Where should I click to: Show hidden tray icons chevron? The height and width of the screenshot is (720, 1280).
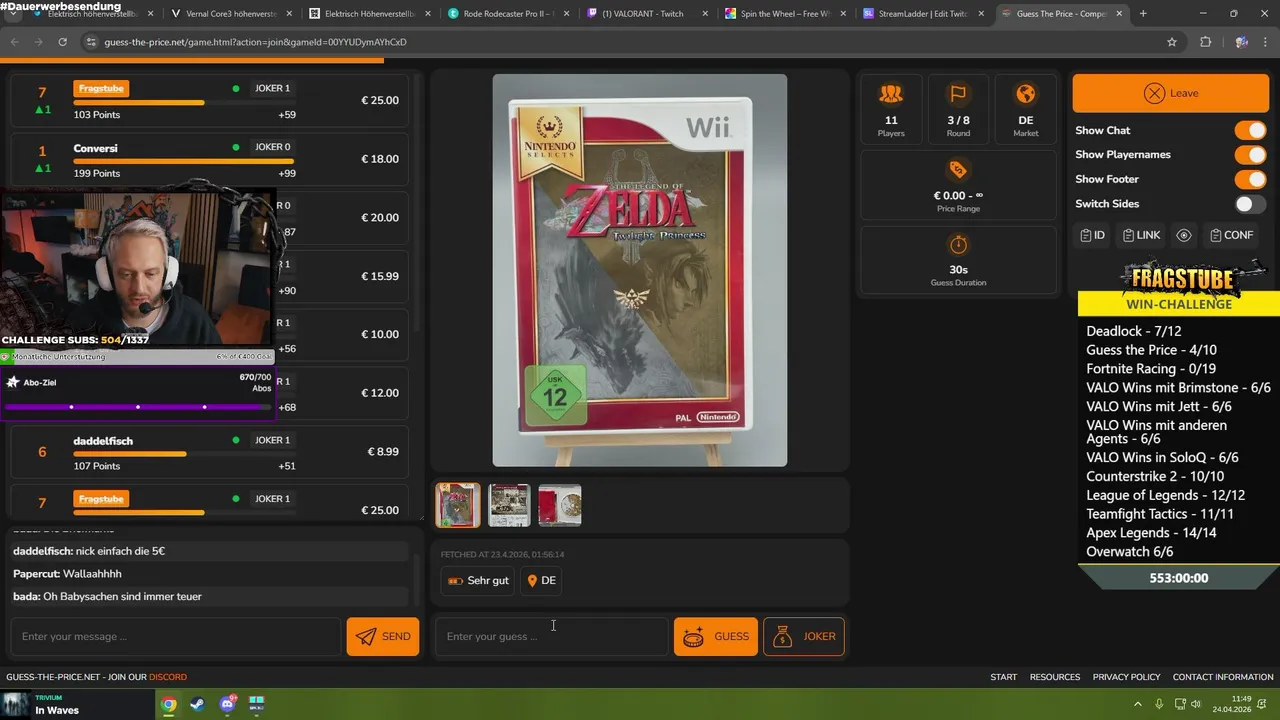pos(1137,704)
